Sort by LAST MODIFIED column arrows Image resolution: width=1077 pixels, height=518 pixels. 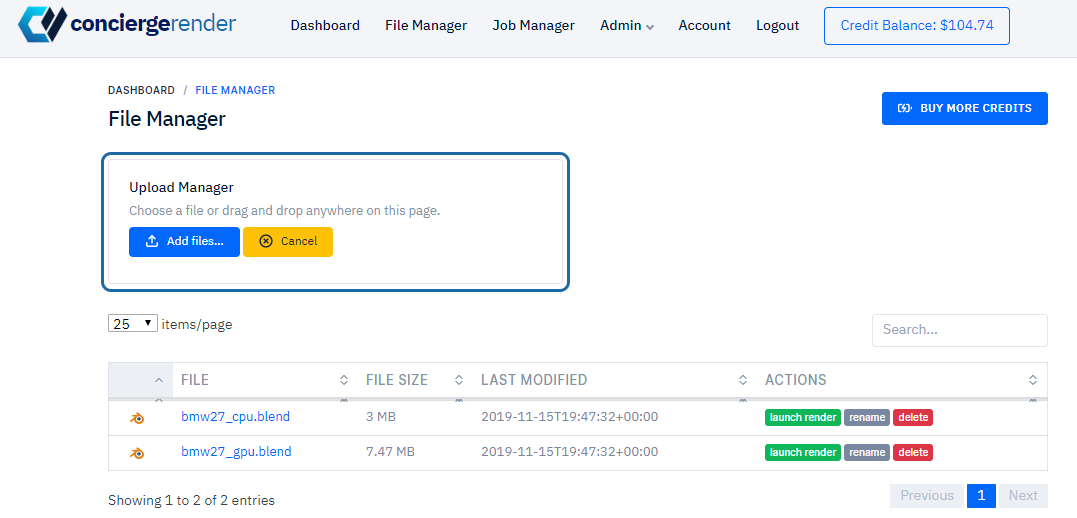(x=742, y=380)
